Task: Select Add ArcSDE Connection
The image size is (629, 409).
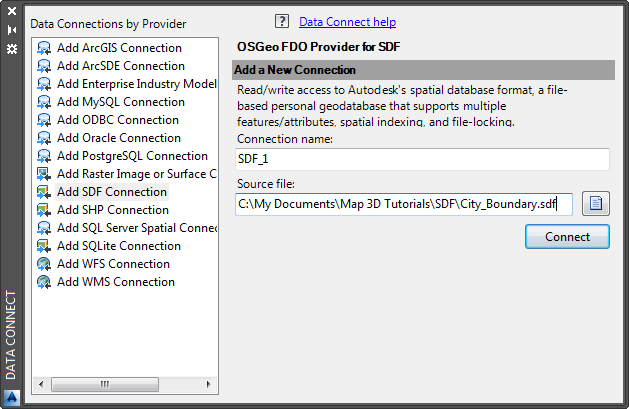Action: click(121, 66)
